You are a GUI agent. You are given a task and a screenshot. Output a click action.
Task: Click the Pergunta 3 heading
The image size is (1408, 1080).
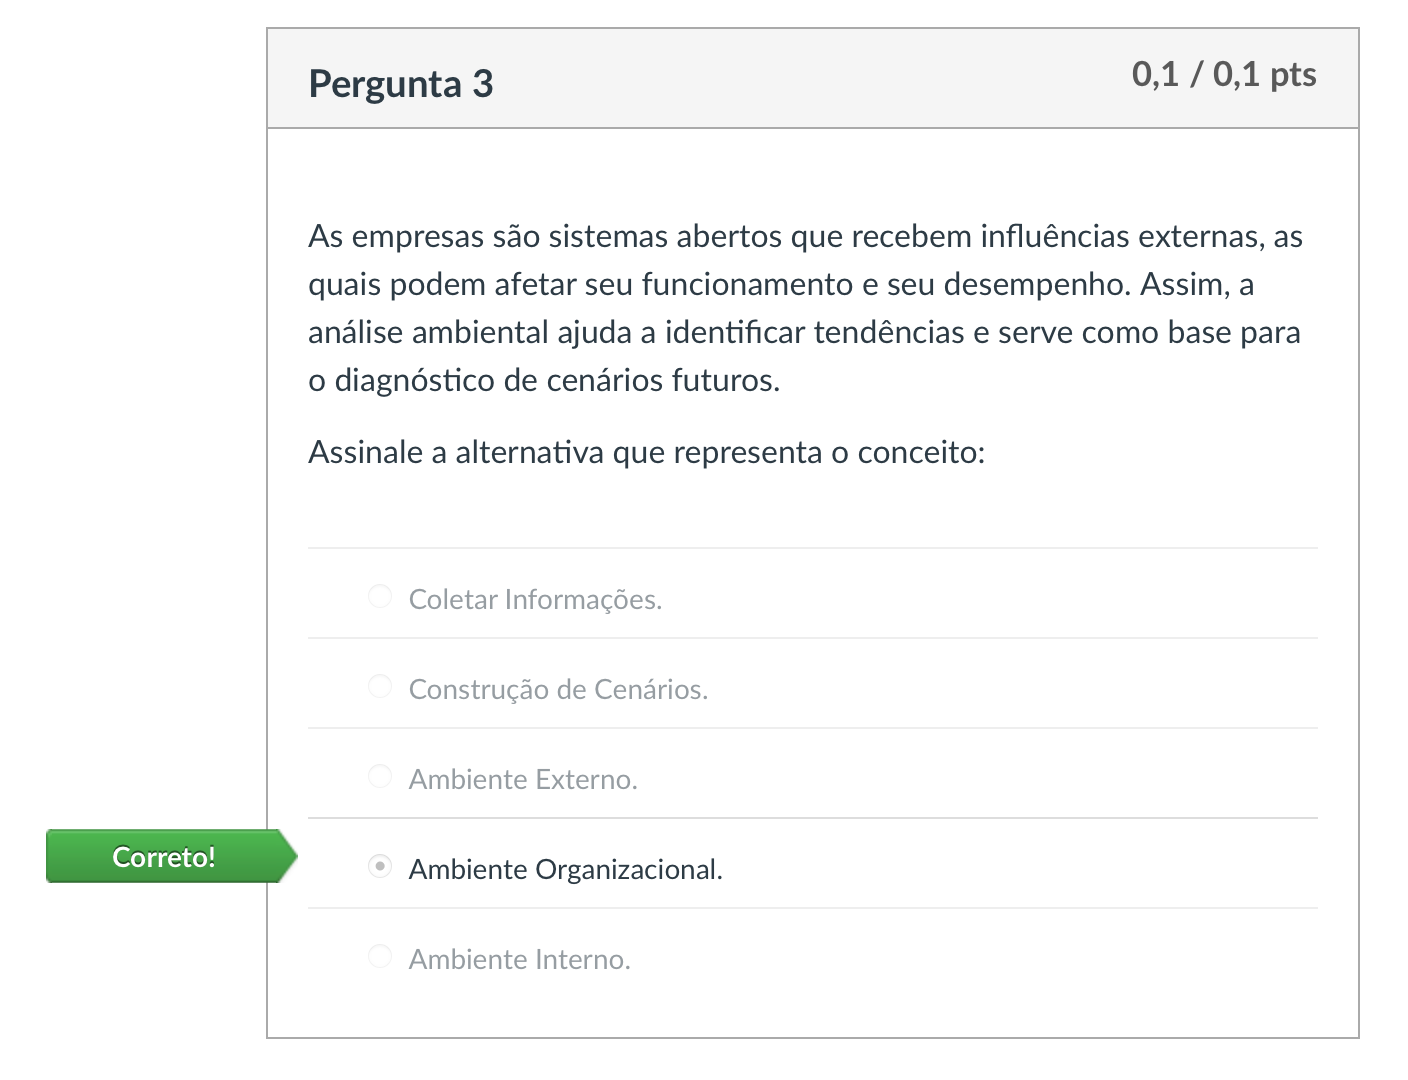[401, 84]
